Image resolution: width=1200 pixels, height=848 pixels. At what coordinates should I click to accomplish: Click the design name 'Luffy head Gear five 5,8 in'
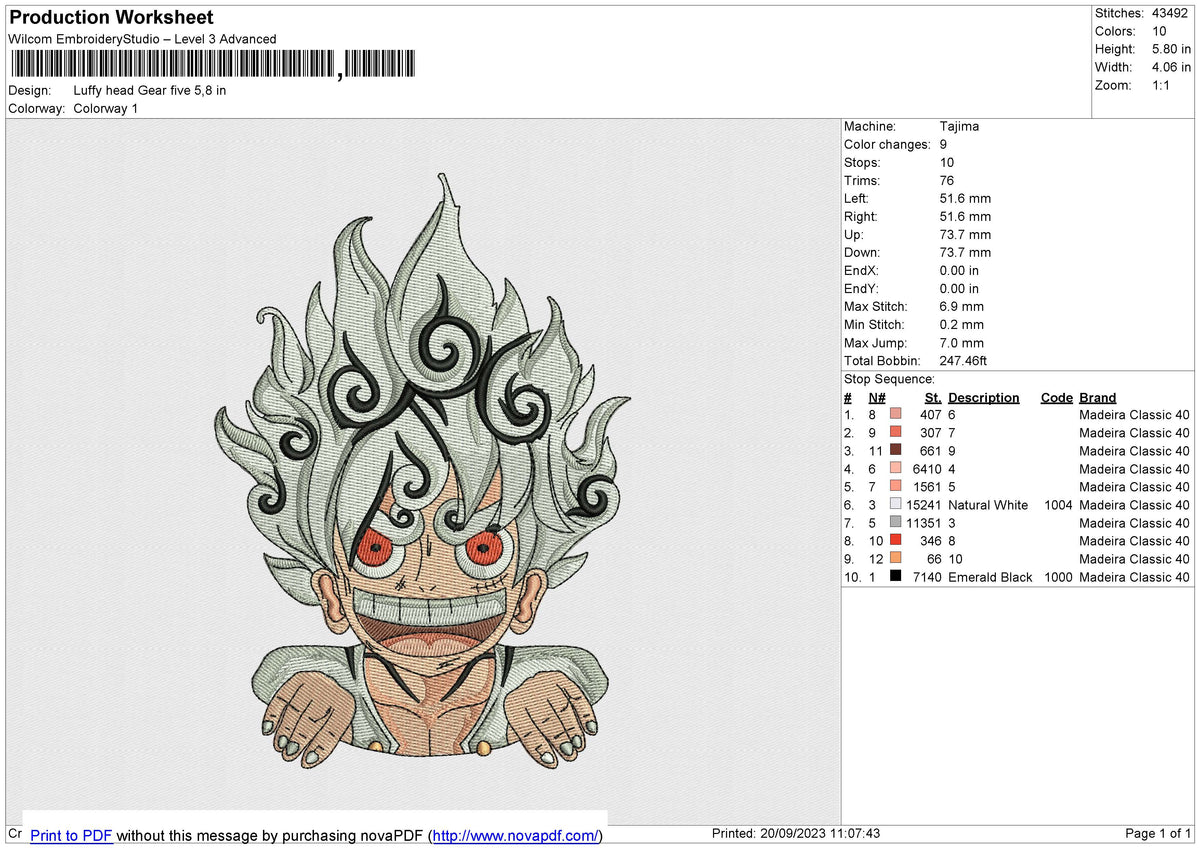pyautogui.click(x=150, y=90)
